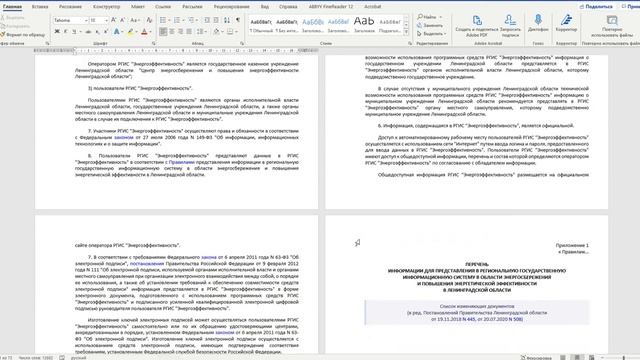Open the borders icon in Paragraph group
The height and width of the screenshot is (360, 640).
click(x=230, y=31)
